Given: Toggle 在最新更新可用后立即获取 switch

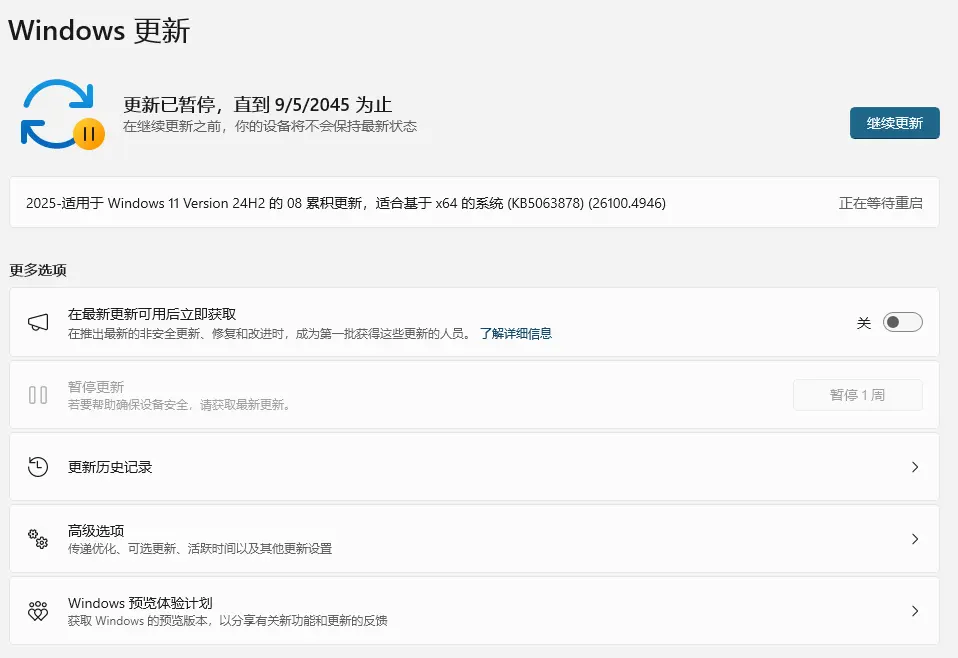Looking at the screenshot, I should [x=902, y=322].
